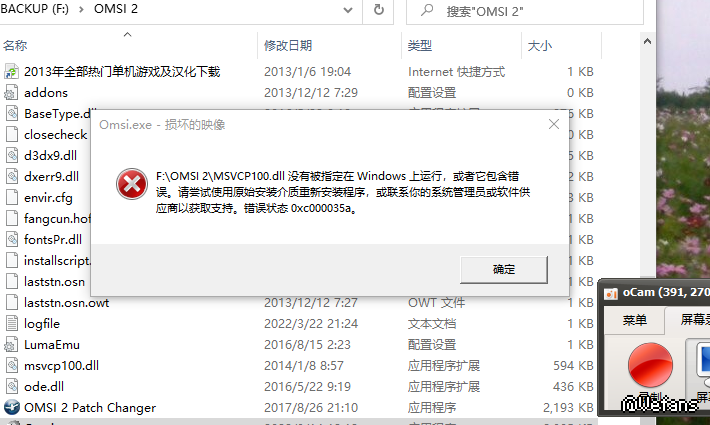710x425 pixels.
Task: Click the OMSI 2 Patch Changer file name
Action: pos(90,407)
